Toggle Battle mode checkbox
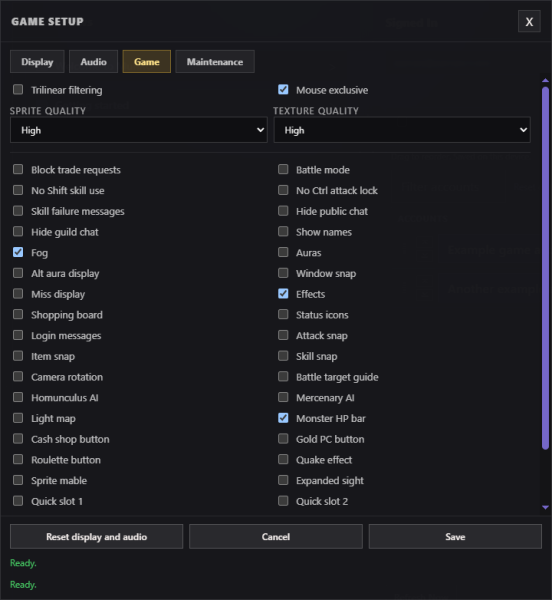The width and height of the screenshot is (552, 600). click(x=283, y=169)
